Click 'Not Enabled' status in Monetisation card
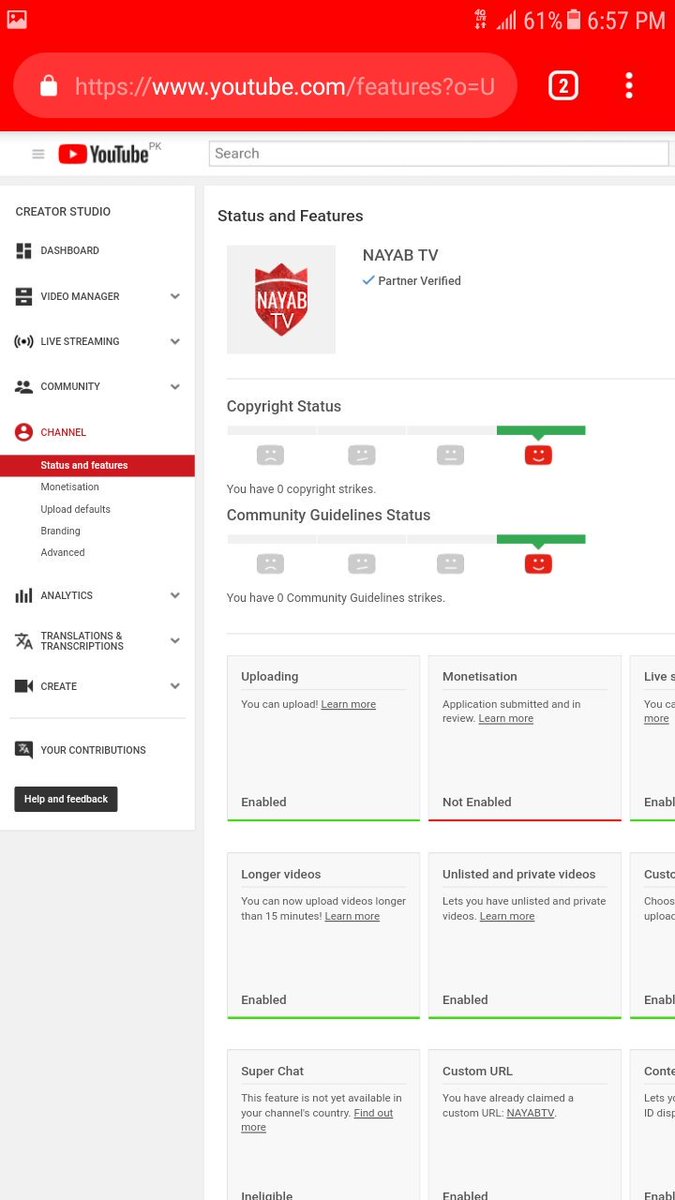The width and height of the screenshot is (675, 1200). pos(477,802)
